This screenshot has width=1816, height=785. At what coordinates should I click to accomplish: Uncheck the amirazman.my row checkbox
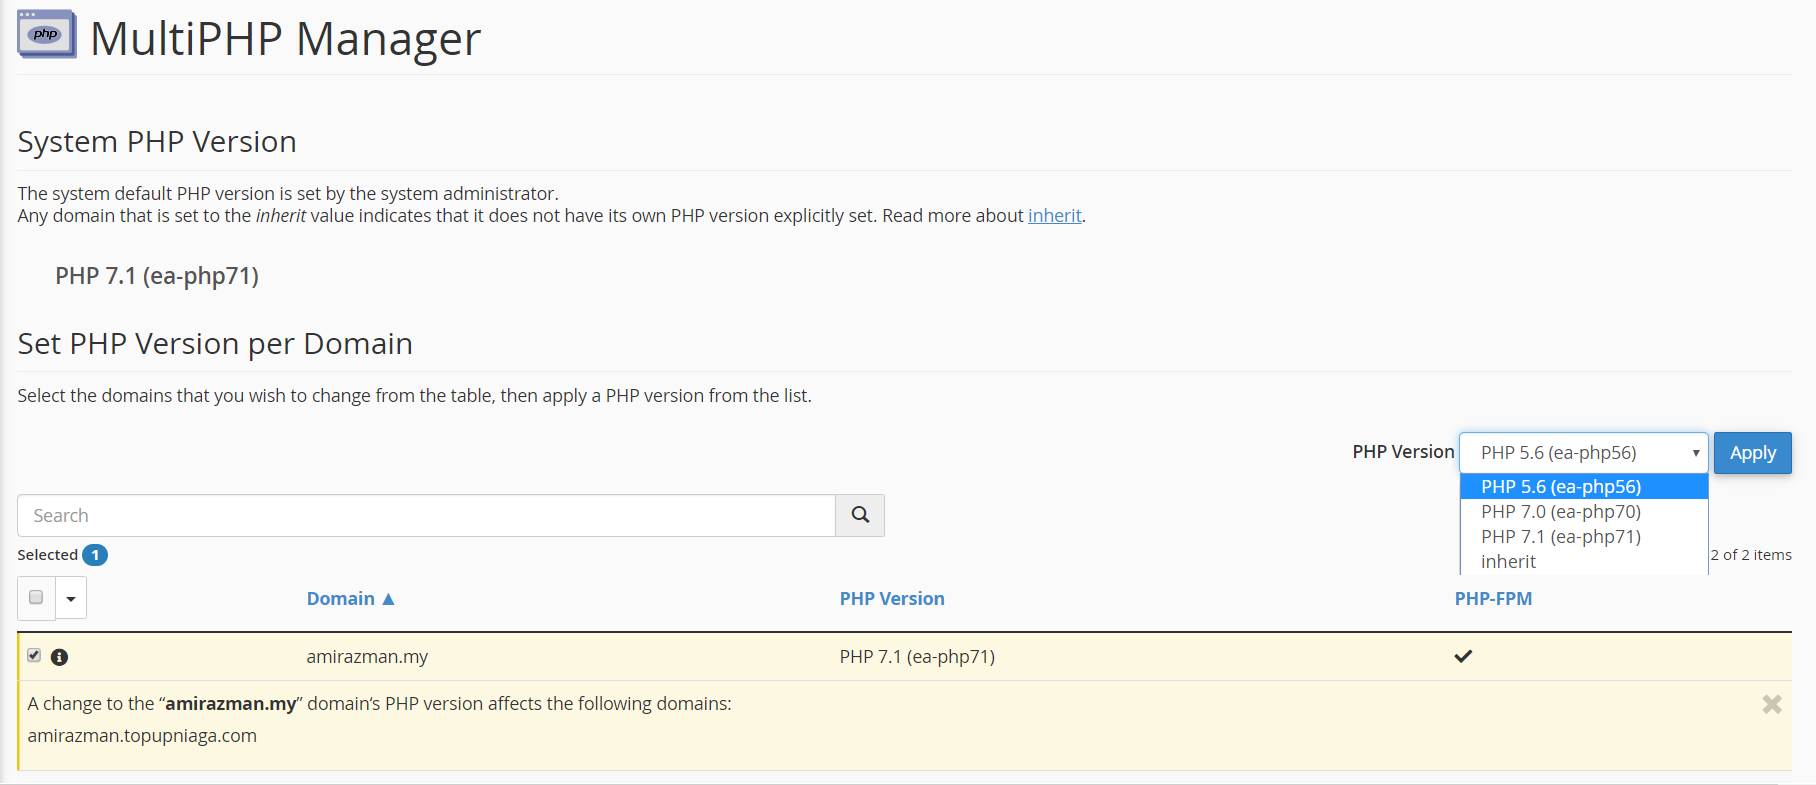pyautogui.click(x=34, y=655)
